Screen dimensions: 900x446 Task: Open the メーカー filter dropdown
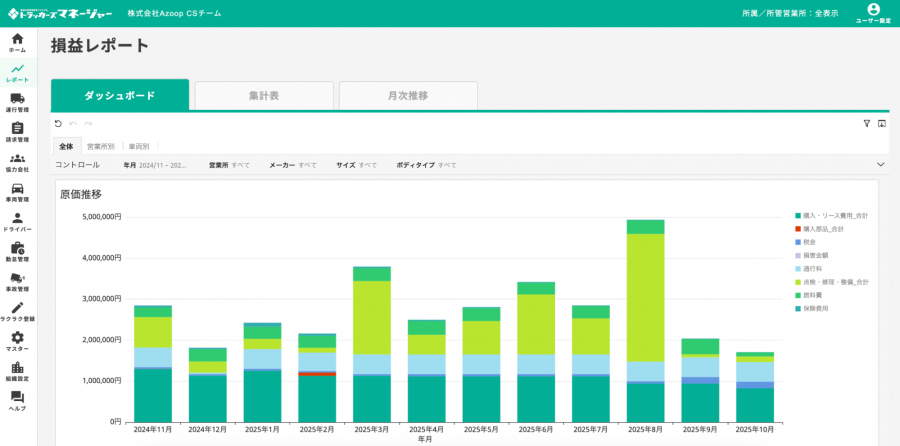tap(293, 165)
